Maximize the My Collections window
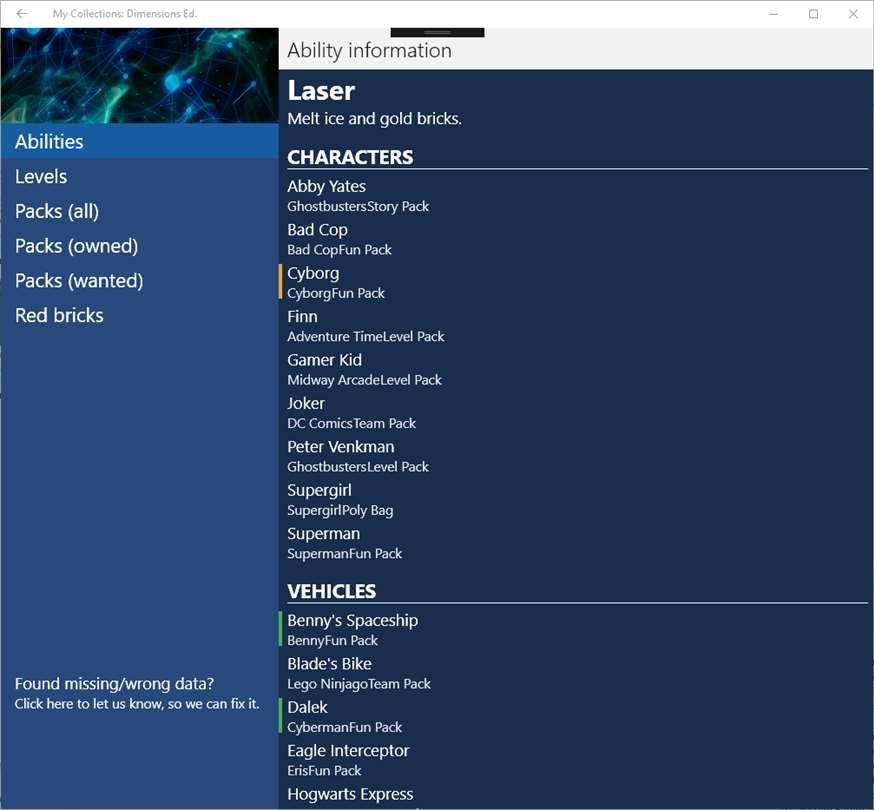Screen dimensions: 874x810 pyautogui.click(x=813, y=14)
